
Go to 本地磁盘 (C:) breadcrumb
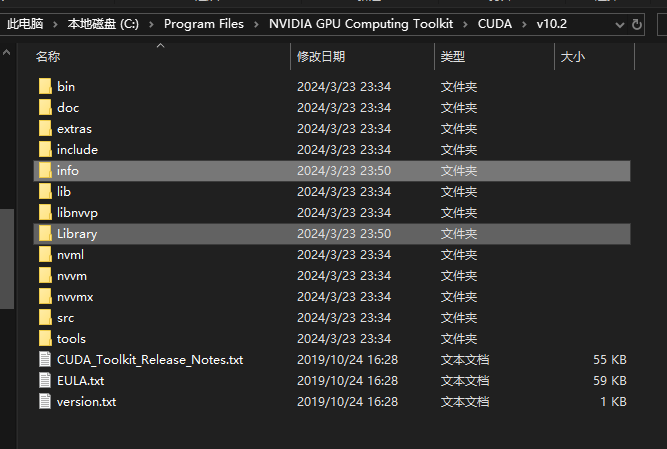click(x=103, y=24)
